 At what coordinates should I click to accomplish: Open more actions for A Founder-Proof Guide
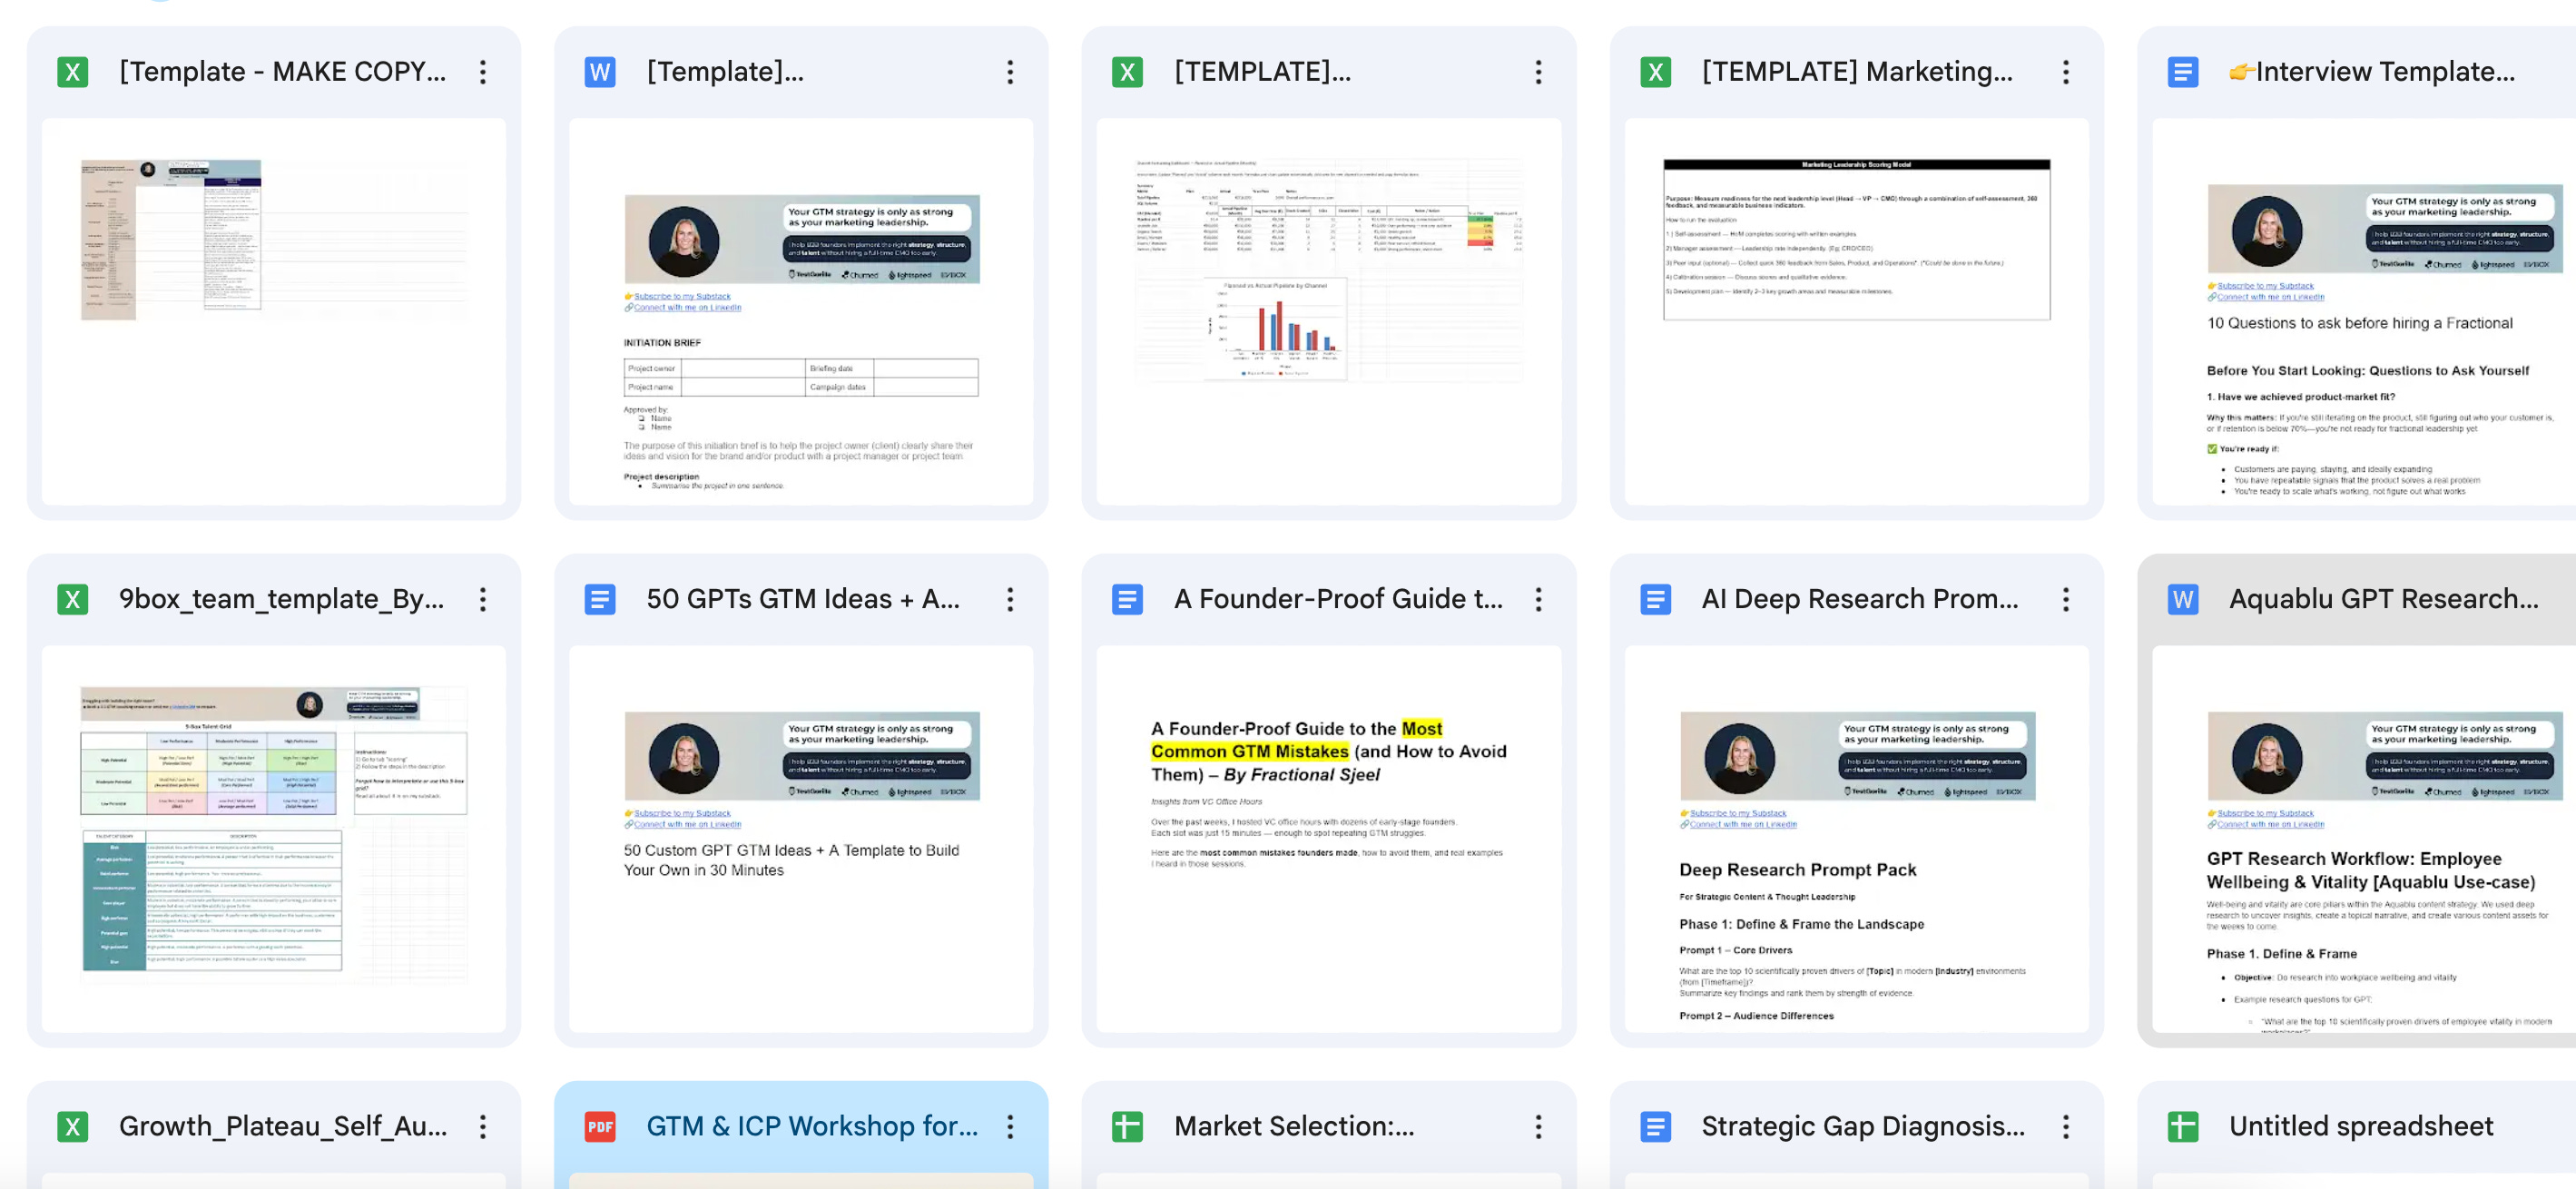1539,599
